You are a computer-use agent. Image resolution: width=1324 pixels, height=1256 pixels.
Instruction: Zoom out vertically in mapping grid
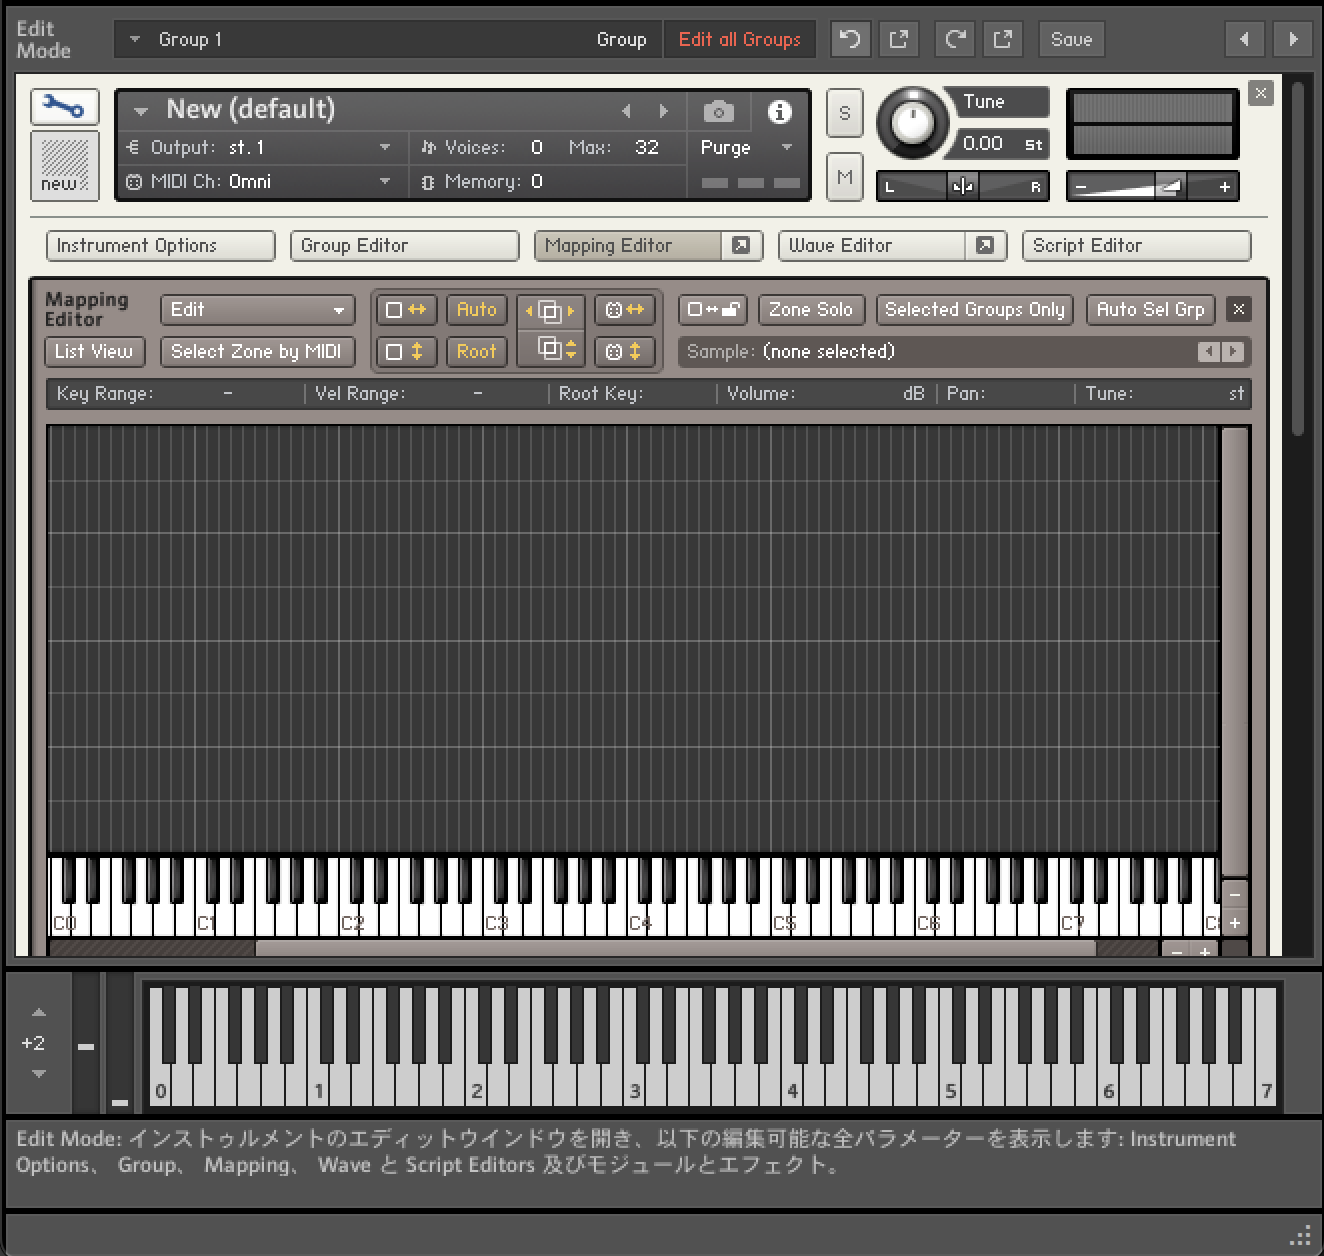(x=1235, y=895)
